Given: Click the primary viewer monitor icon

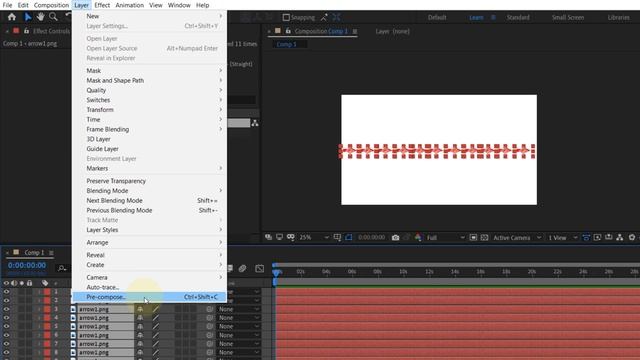Looking at the screenshot, I should click(279, 237).
